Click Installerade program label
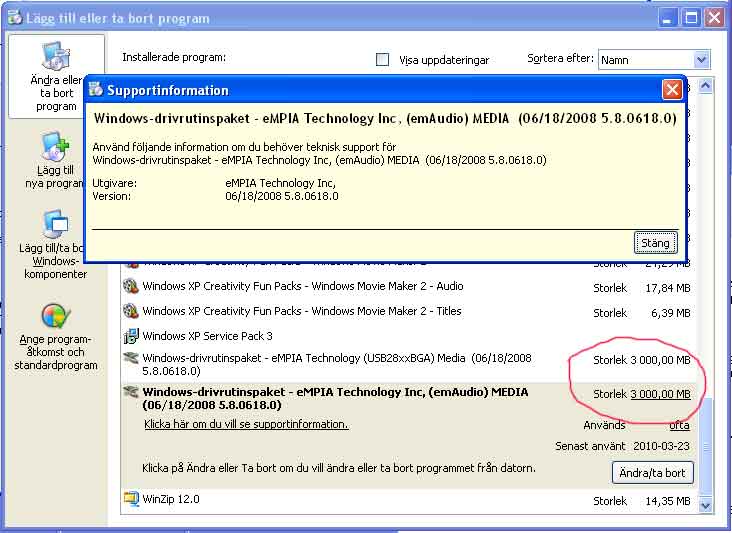 click(174, 57)
